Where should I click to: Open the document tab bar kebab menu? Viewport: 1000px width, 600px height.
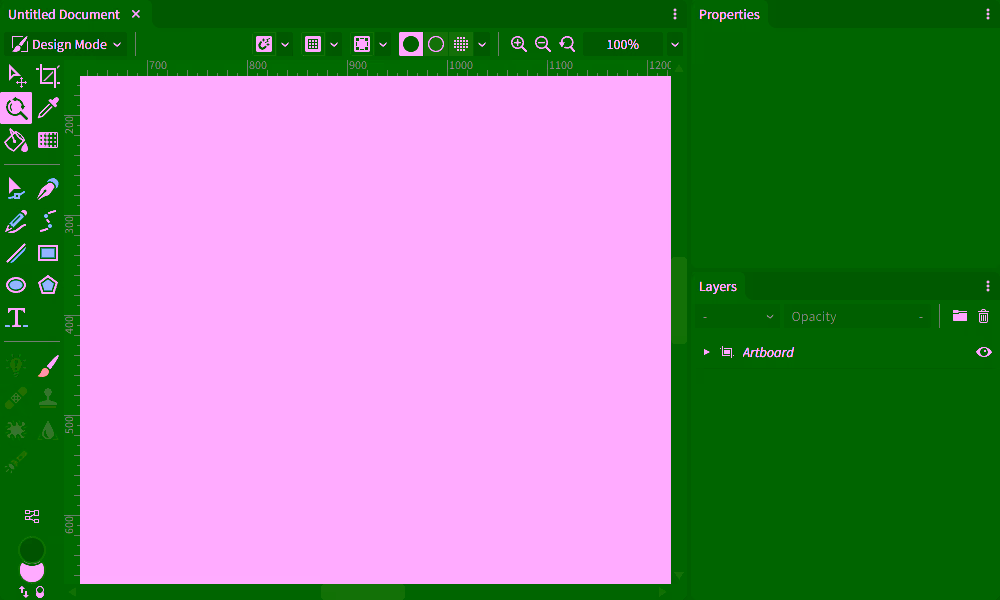pyautogui.click(x=675, y=14)
